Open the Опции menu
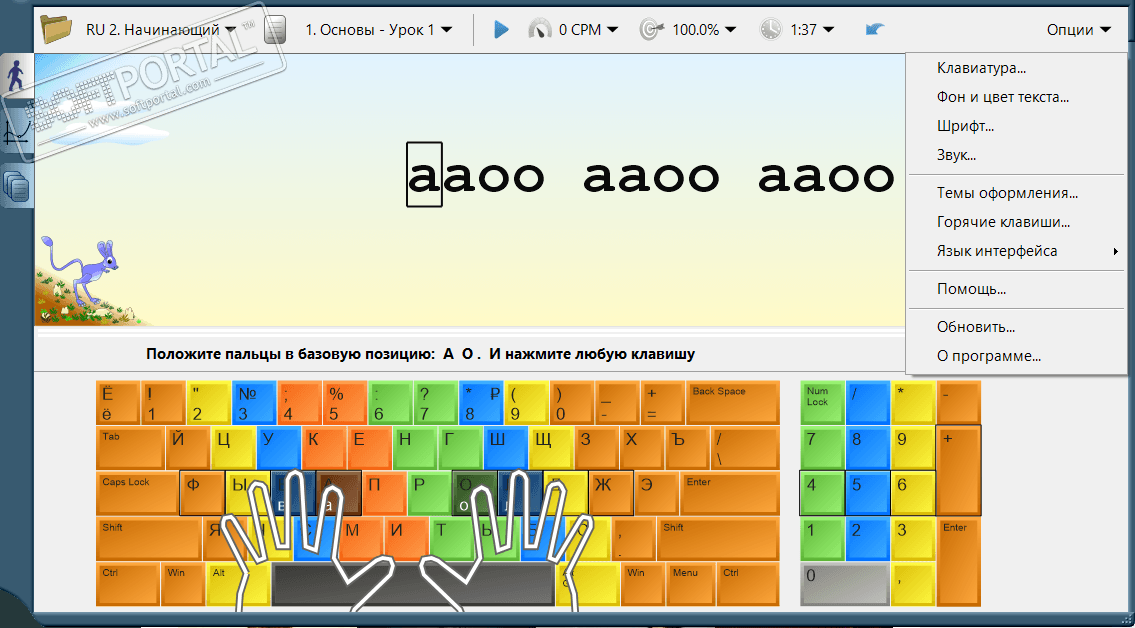Viewport: 1135px width, 628px height. pos(1078,30)
